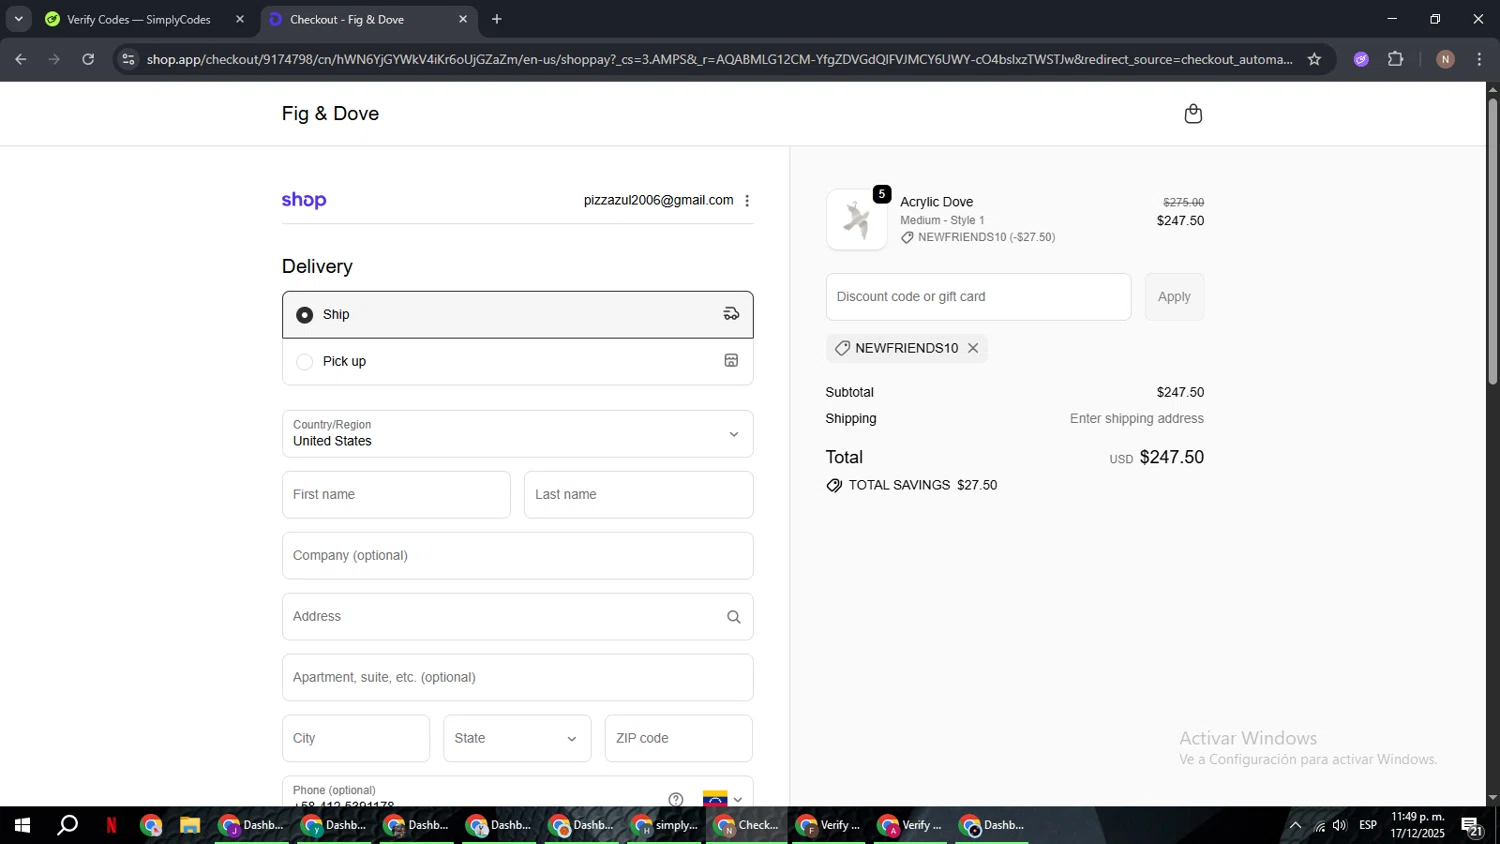Open Windows taskbar search
This screenshot has height=844, width=1500.
(67, 825)
